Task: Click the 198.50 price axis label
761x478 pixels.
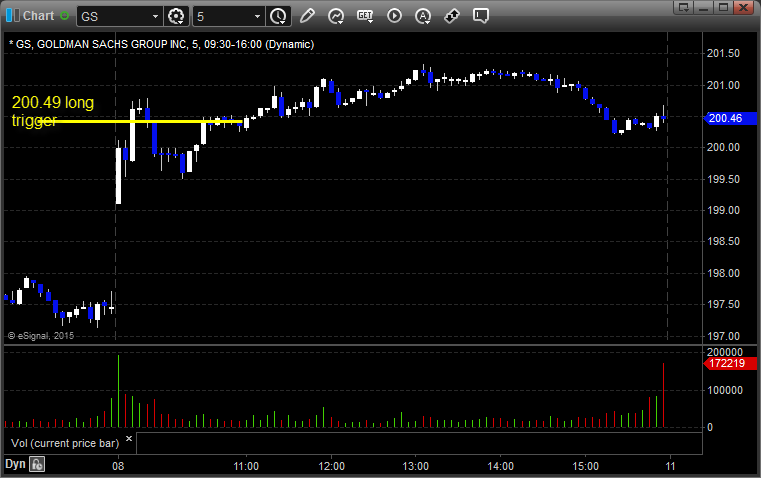Action: coord(723,242)
